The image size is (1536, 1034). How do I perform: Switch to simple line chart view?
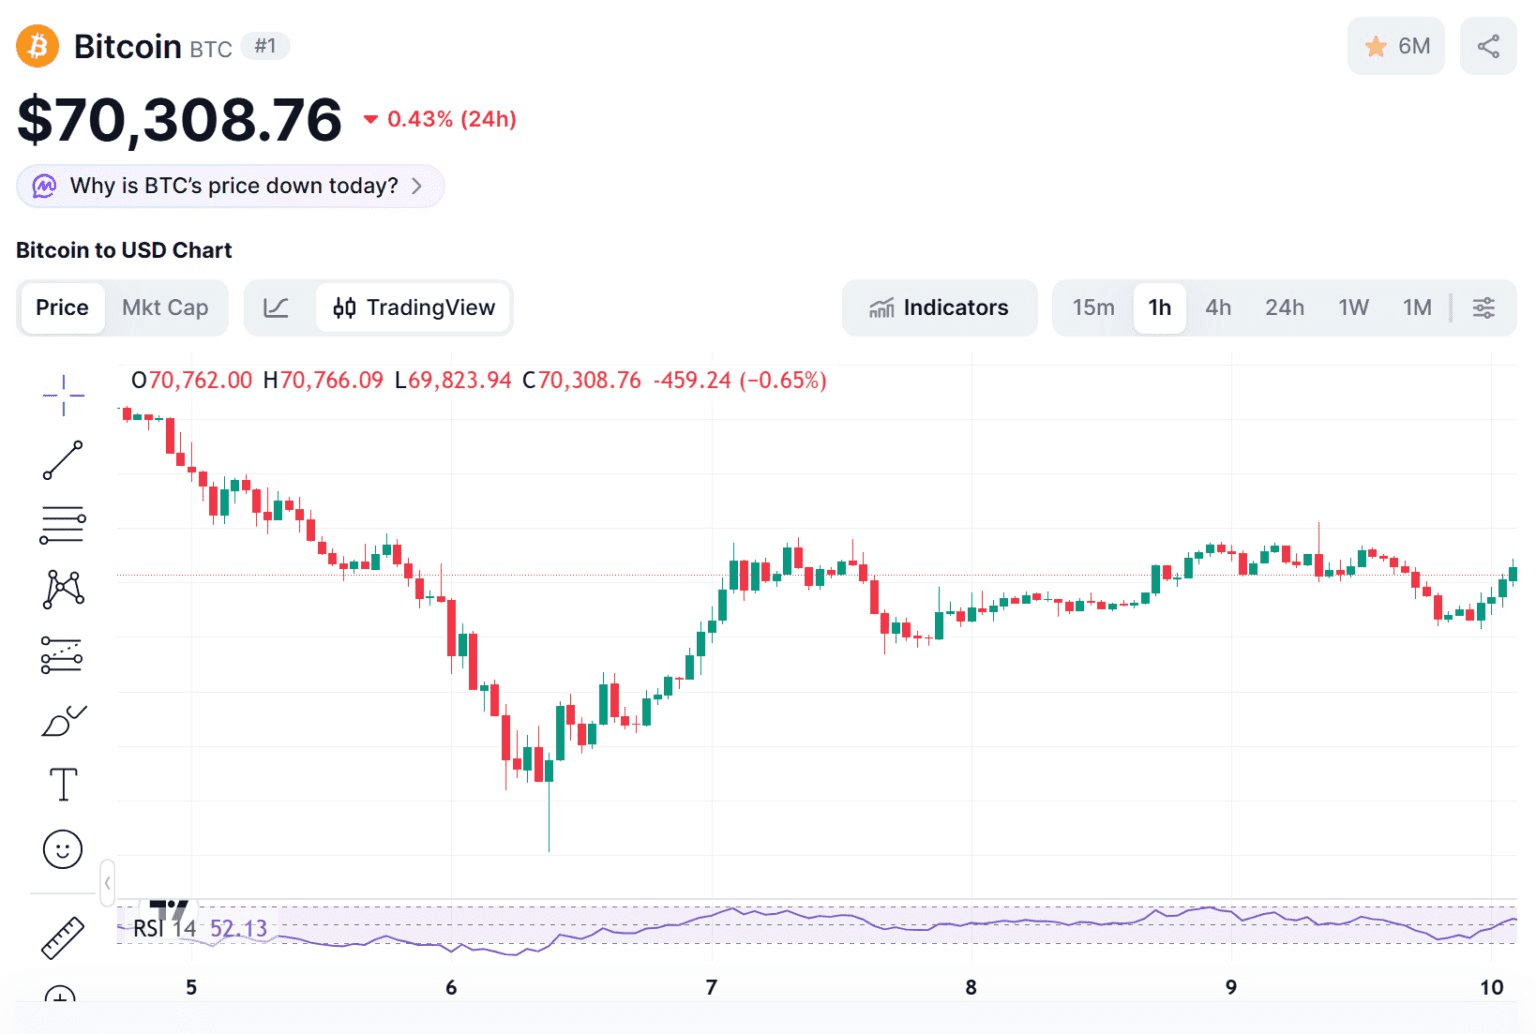tap(276, 308)
